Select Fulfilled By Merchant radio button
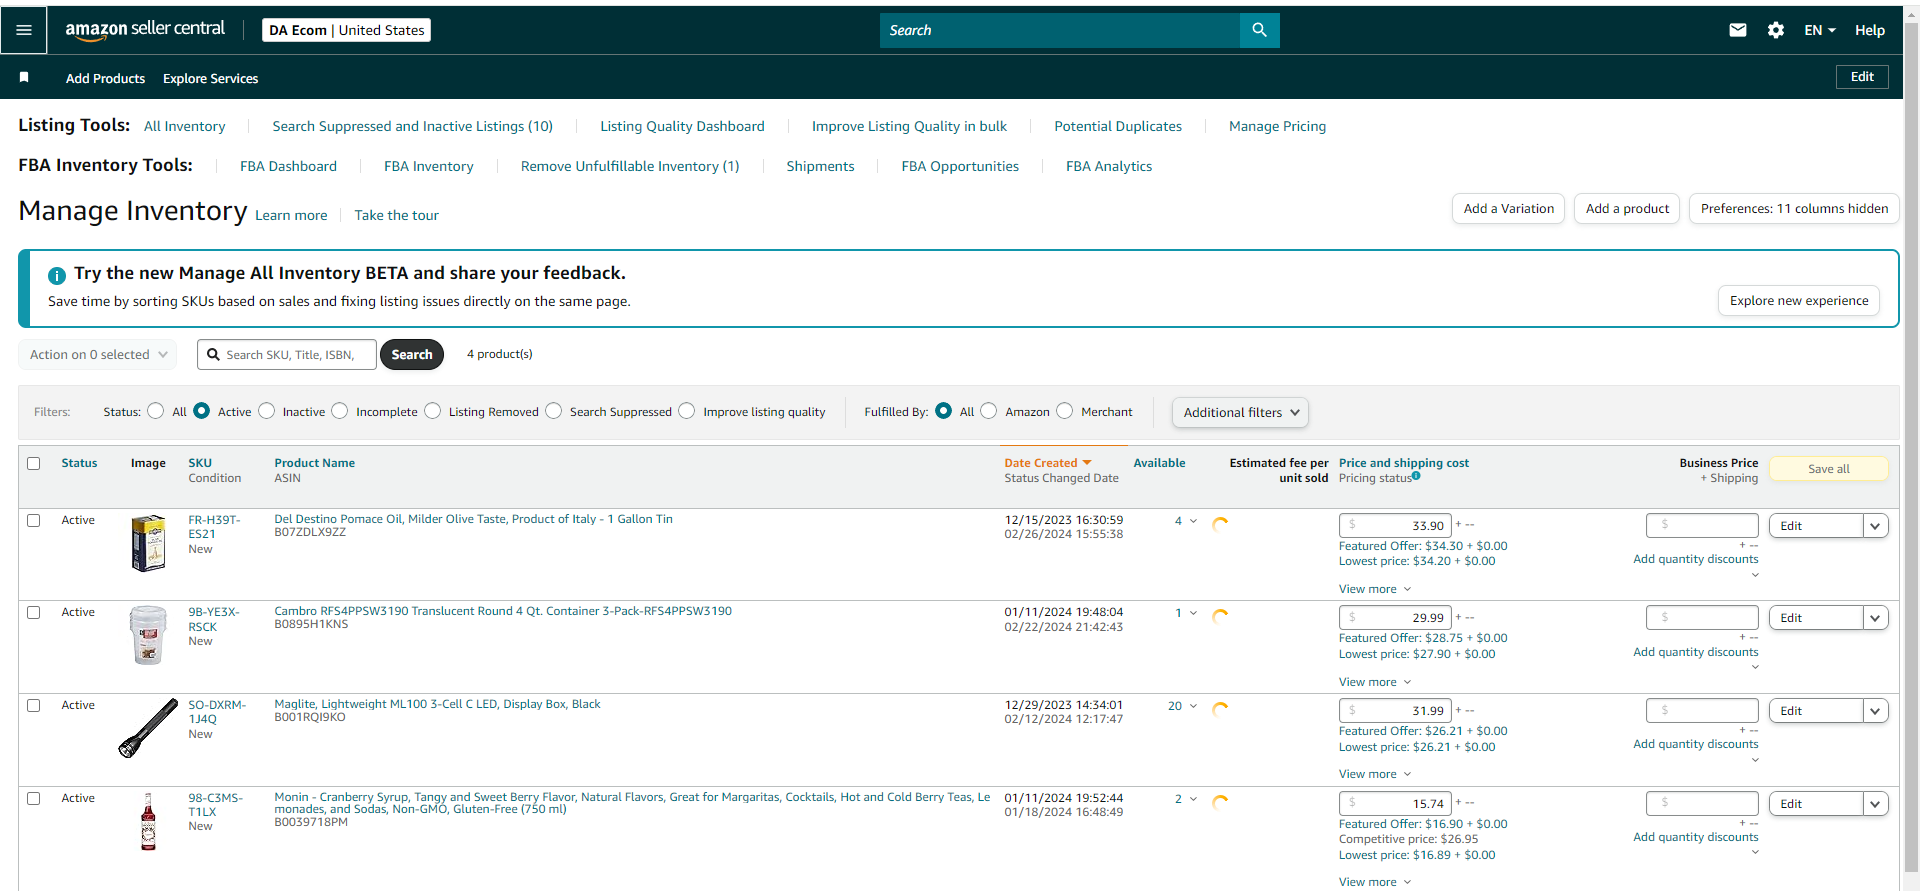1920x891 pixels. [x=1065, y=411]
